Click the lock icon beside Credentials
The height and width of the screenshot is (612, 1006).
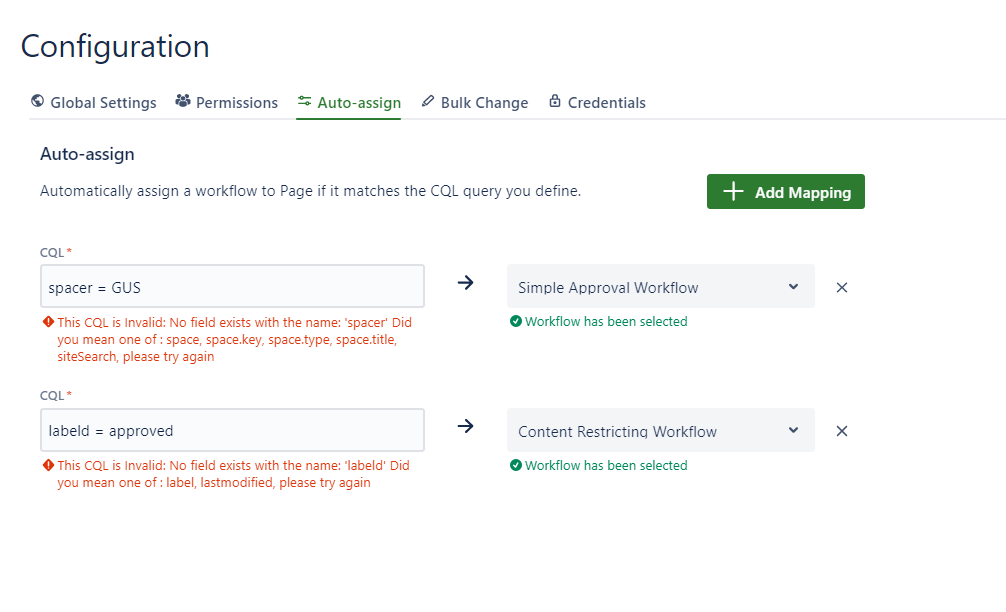coord(553,101)
